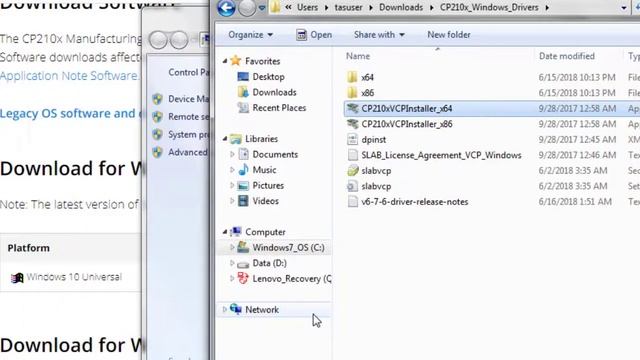Image resolution: width=640 pixels, height=360 pixels.
Task: Click Legacy OS software link on web page
Action: [71, 113]
